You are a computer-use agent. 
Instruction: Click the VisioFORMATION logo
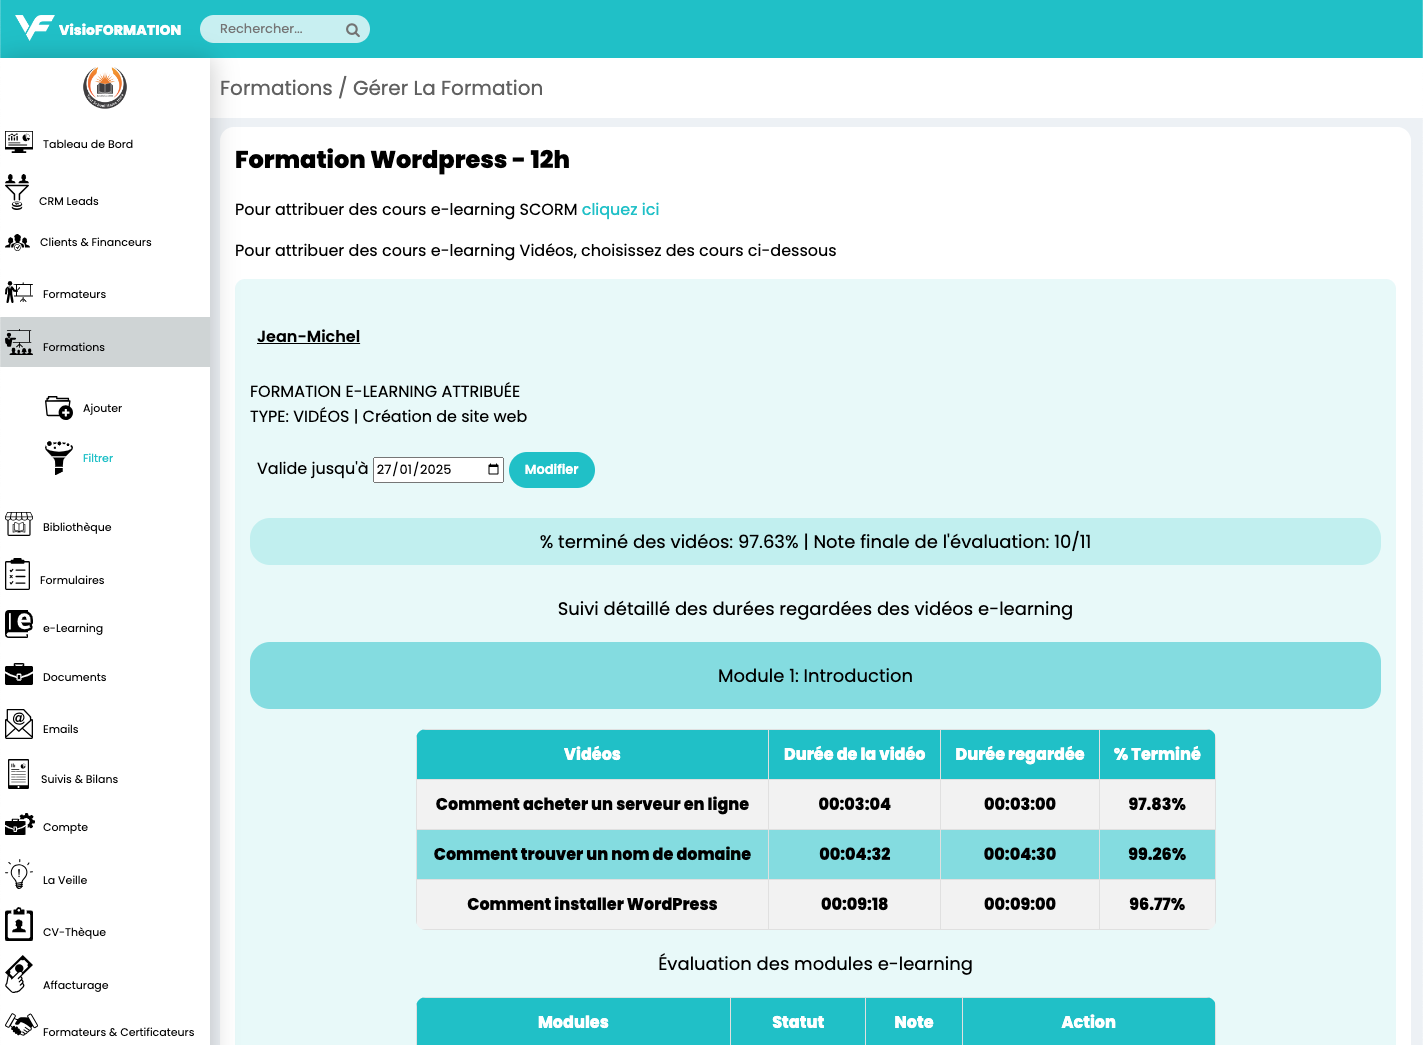(98, 28)
